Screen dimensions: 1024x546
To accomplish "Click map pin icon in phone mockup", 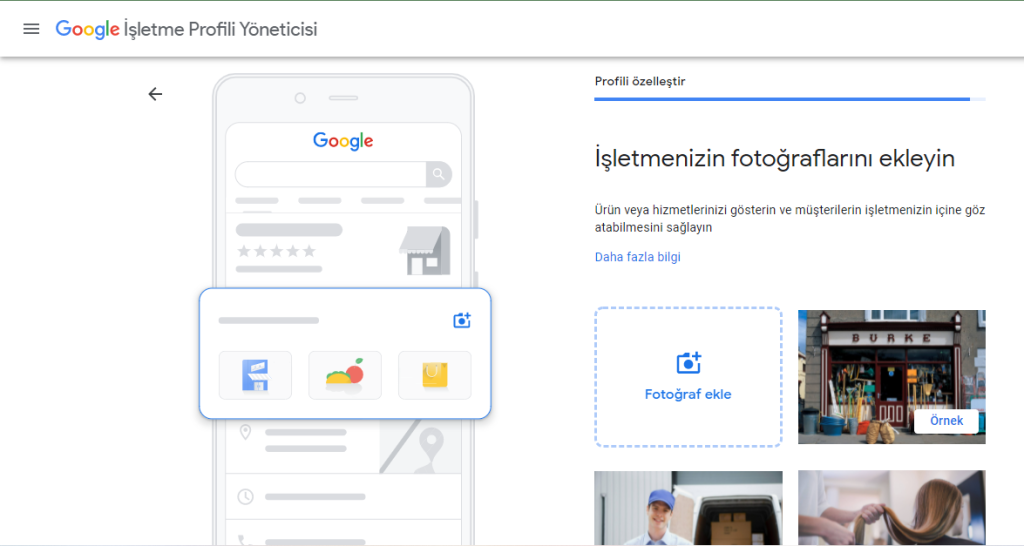I will coord(246,432).
